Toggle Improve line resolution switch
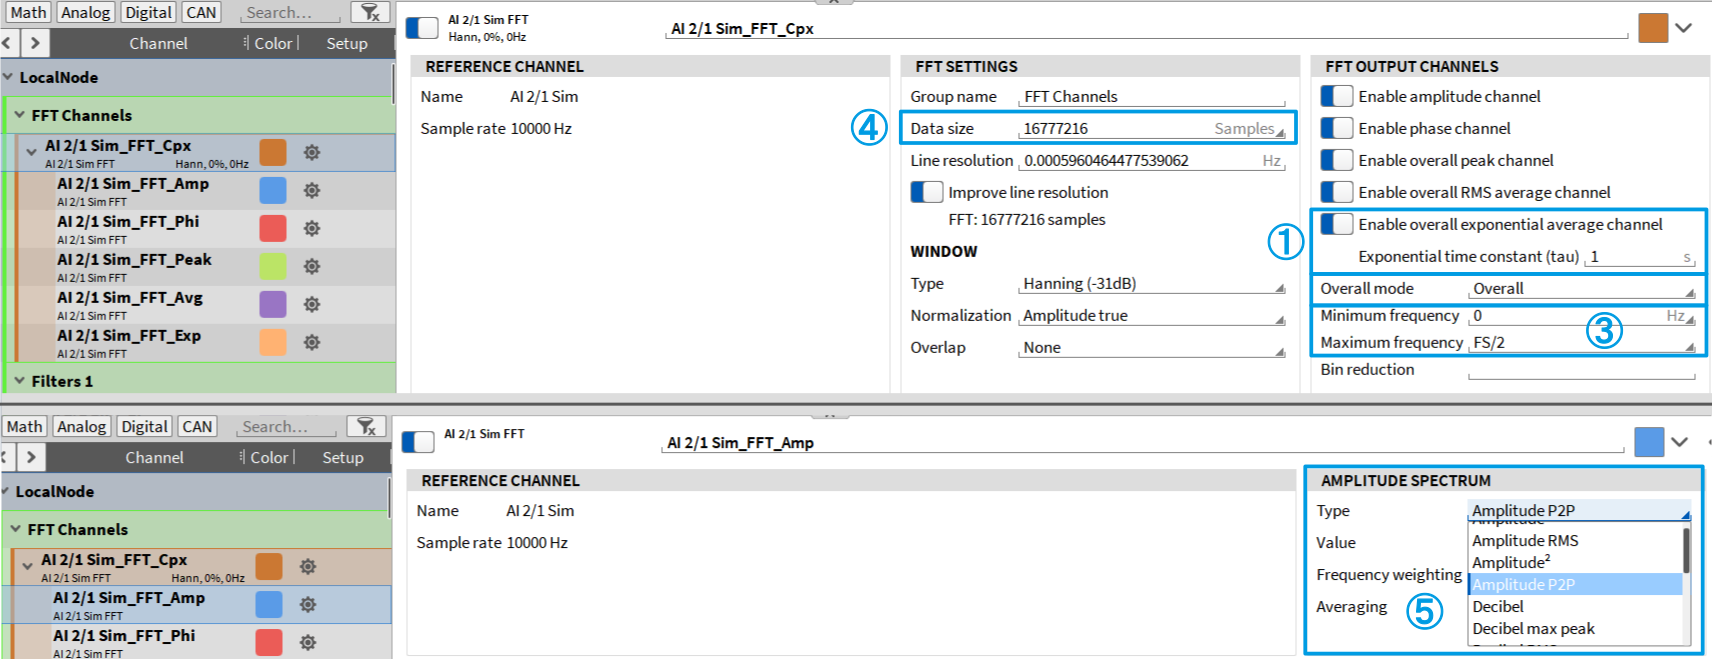The width and height of the screenshot is (1712, 659). [927, 193]
